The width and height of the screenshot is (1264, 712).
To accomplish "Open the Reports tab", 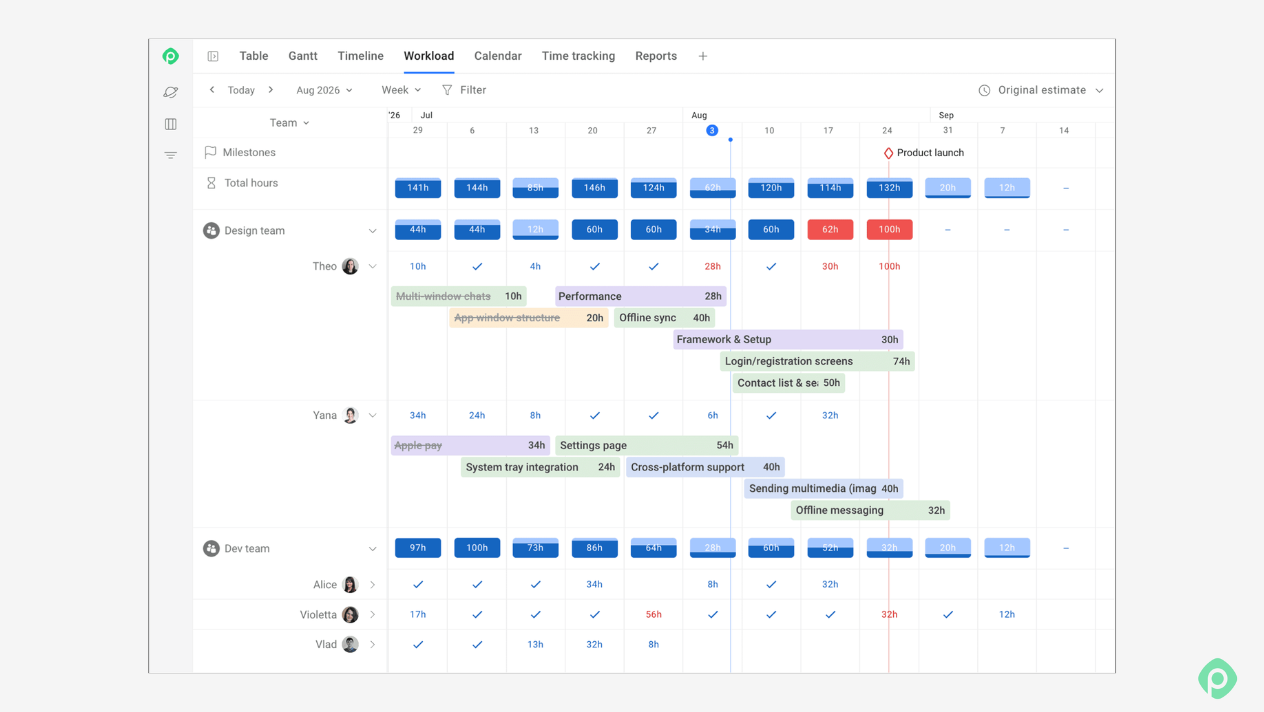I will pyautogui.click(x=656, y=56).
